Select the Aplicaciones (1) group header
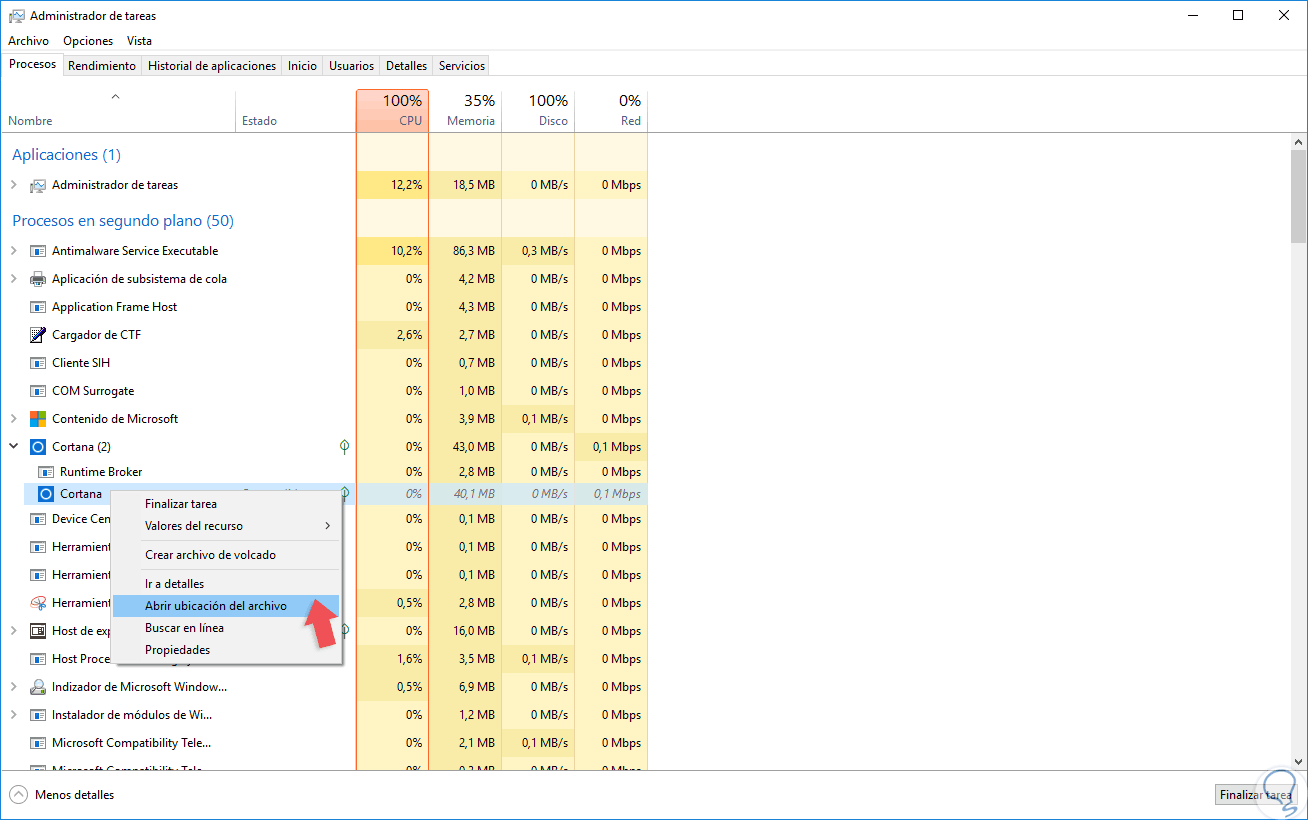 (66, 155)
